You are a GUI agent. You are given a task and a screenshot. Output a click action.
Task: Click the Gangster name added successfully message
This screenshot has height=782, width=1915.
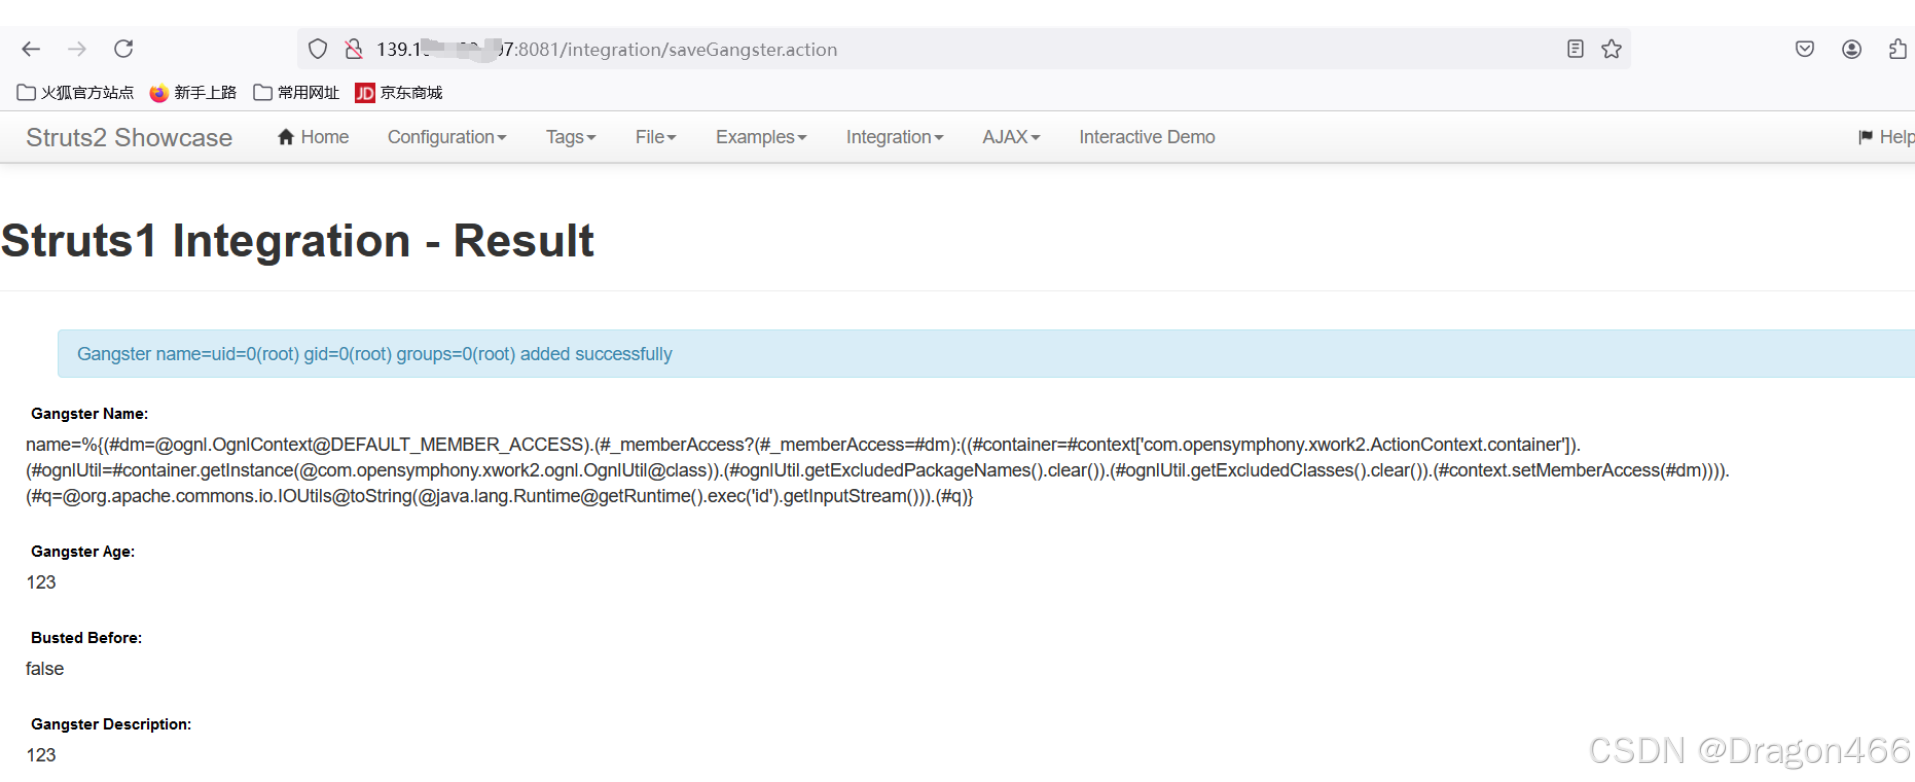click(x=375, y=354)
